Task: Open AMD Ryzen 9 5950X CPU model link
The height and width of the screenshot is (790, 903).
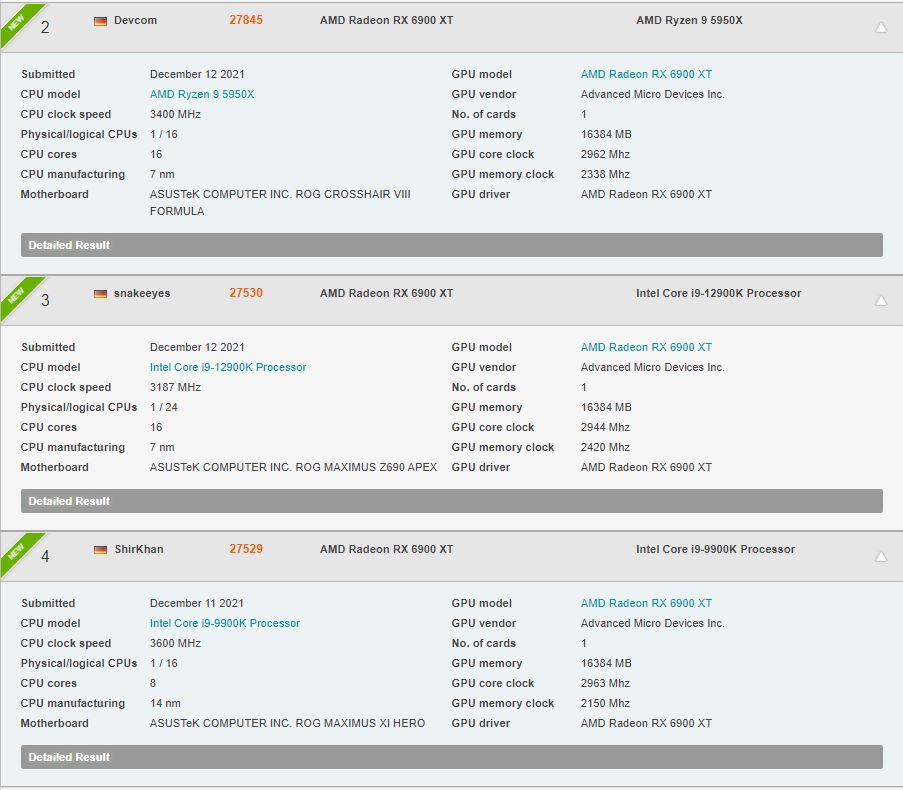Action: point(202,94)
